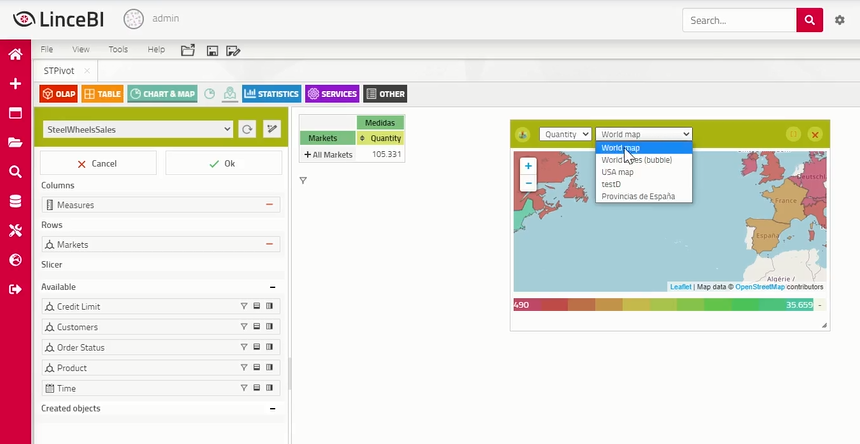Collapse the Created objects section

273,408
